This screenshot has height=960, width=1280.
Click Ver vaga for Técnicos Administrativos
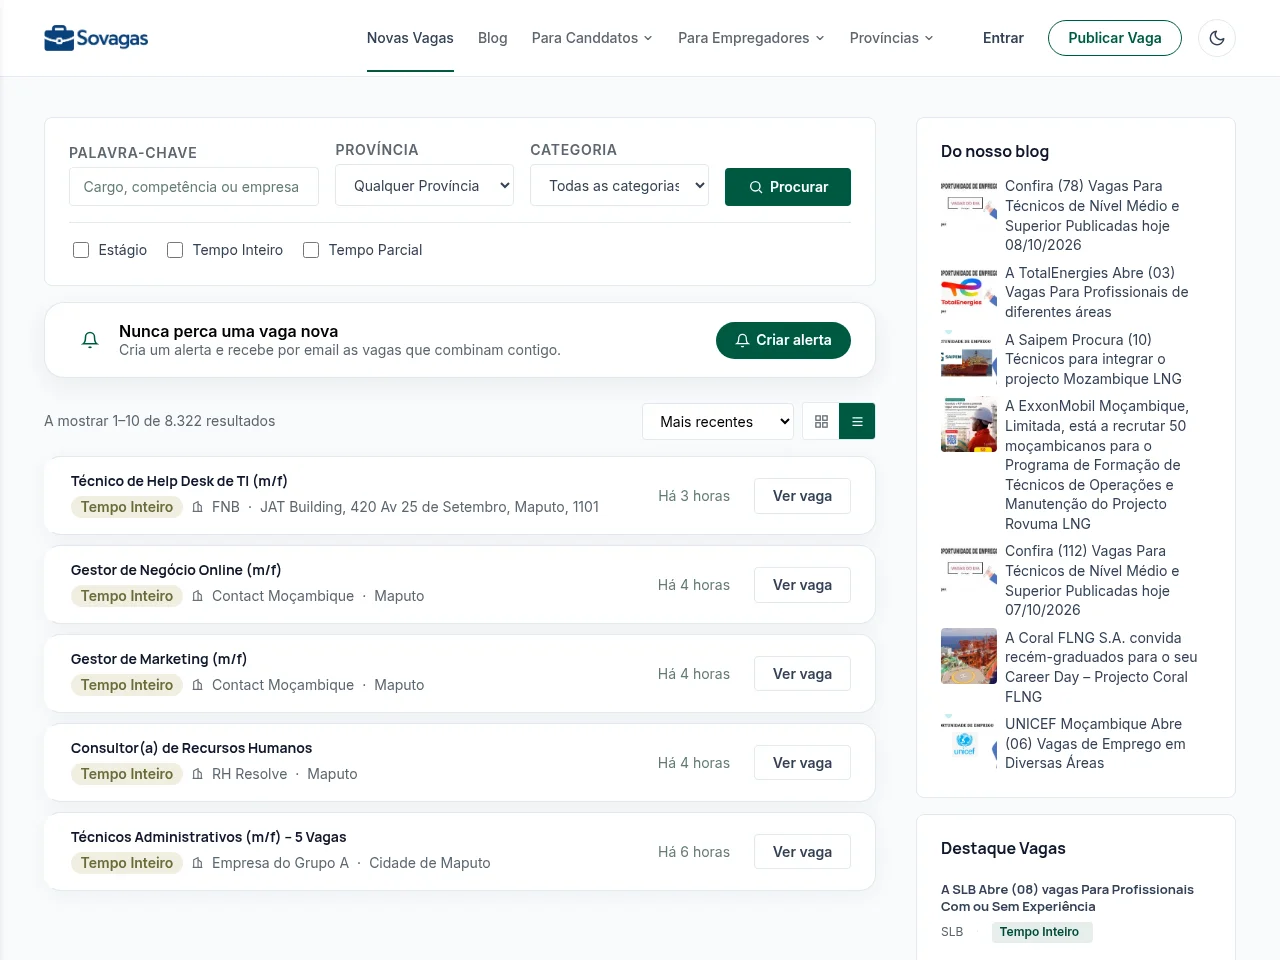point(802,852)
